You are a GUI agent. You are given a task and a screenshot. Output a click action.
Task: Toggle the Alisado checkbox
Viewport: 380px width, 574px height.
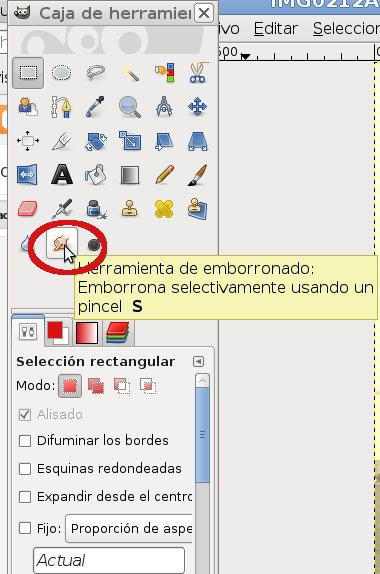(x=25, y=415)
